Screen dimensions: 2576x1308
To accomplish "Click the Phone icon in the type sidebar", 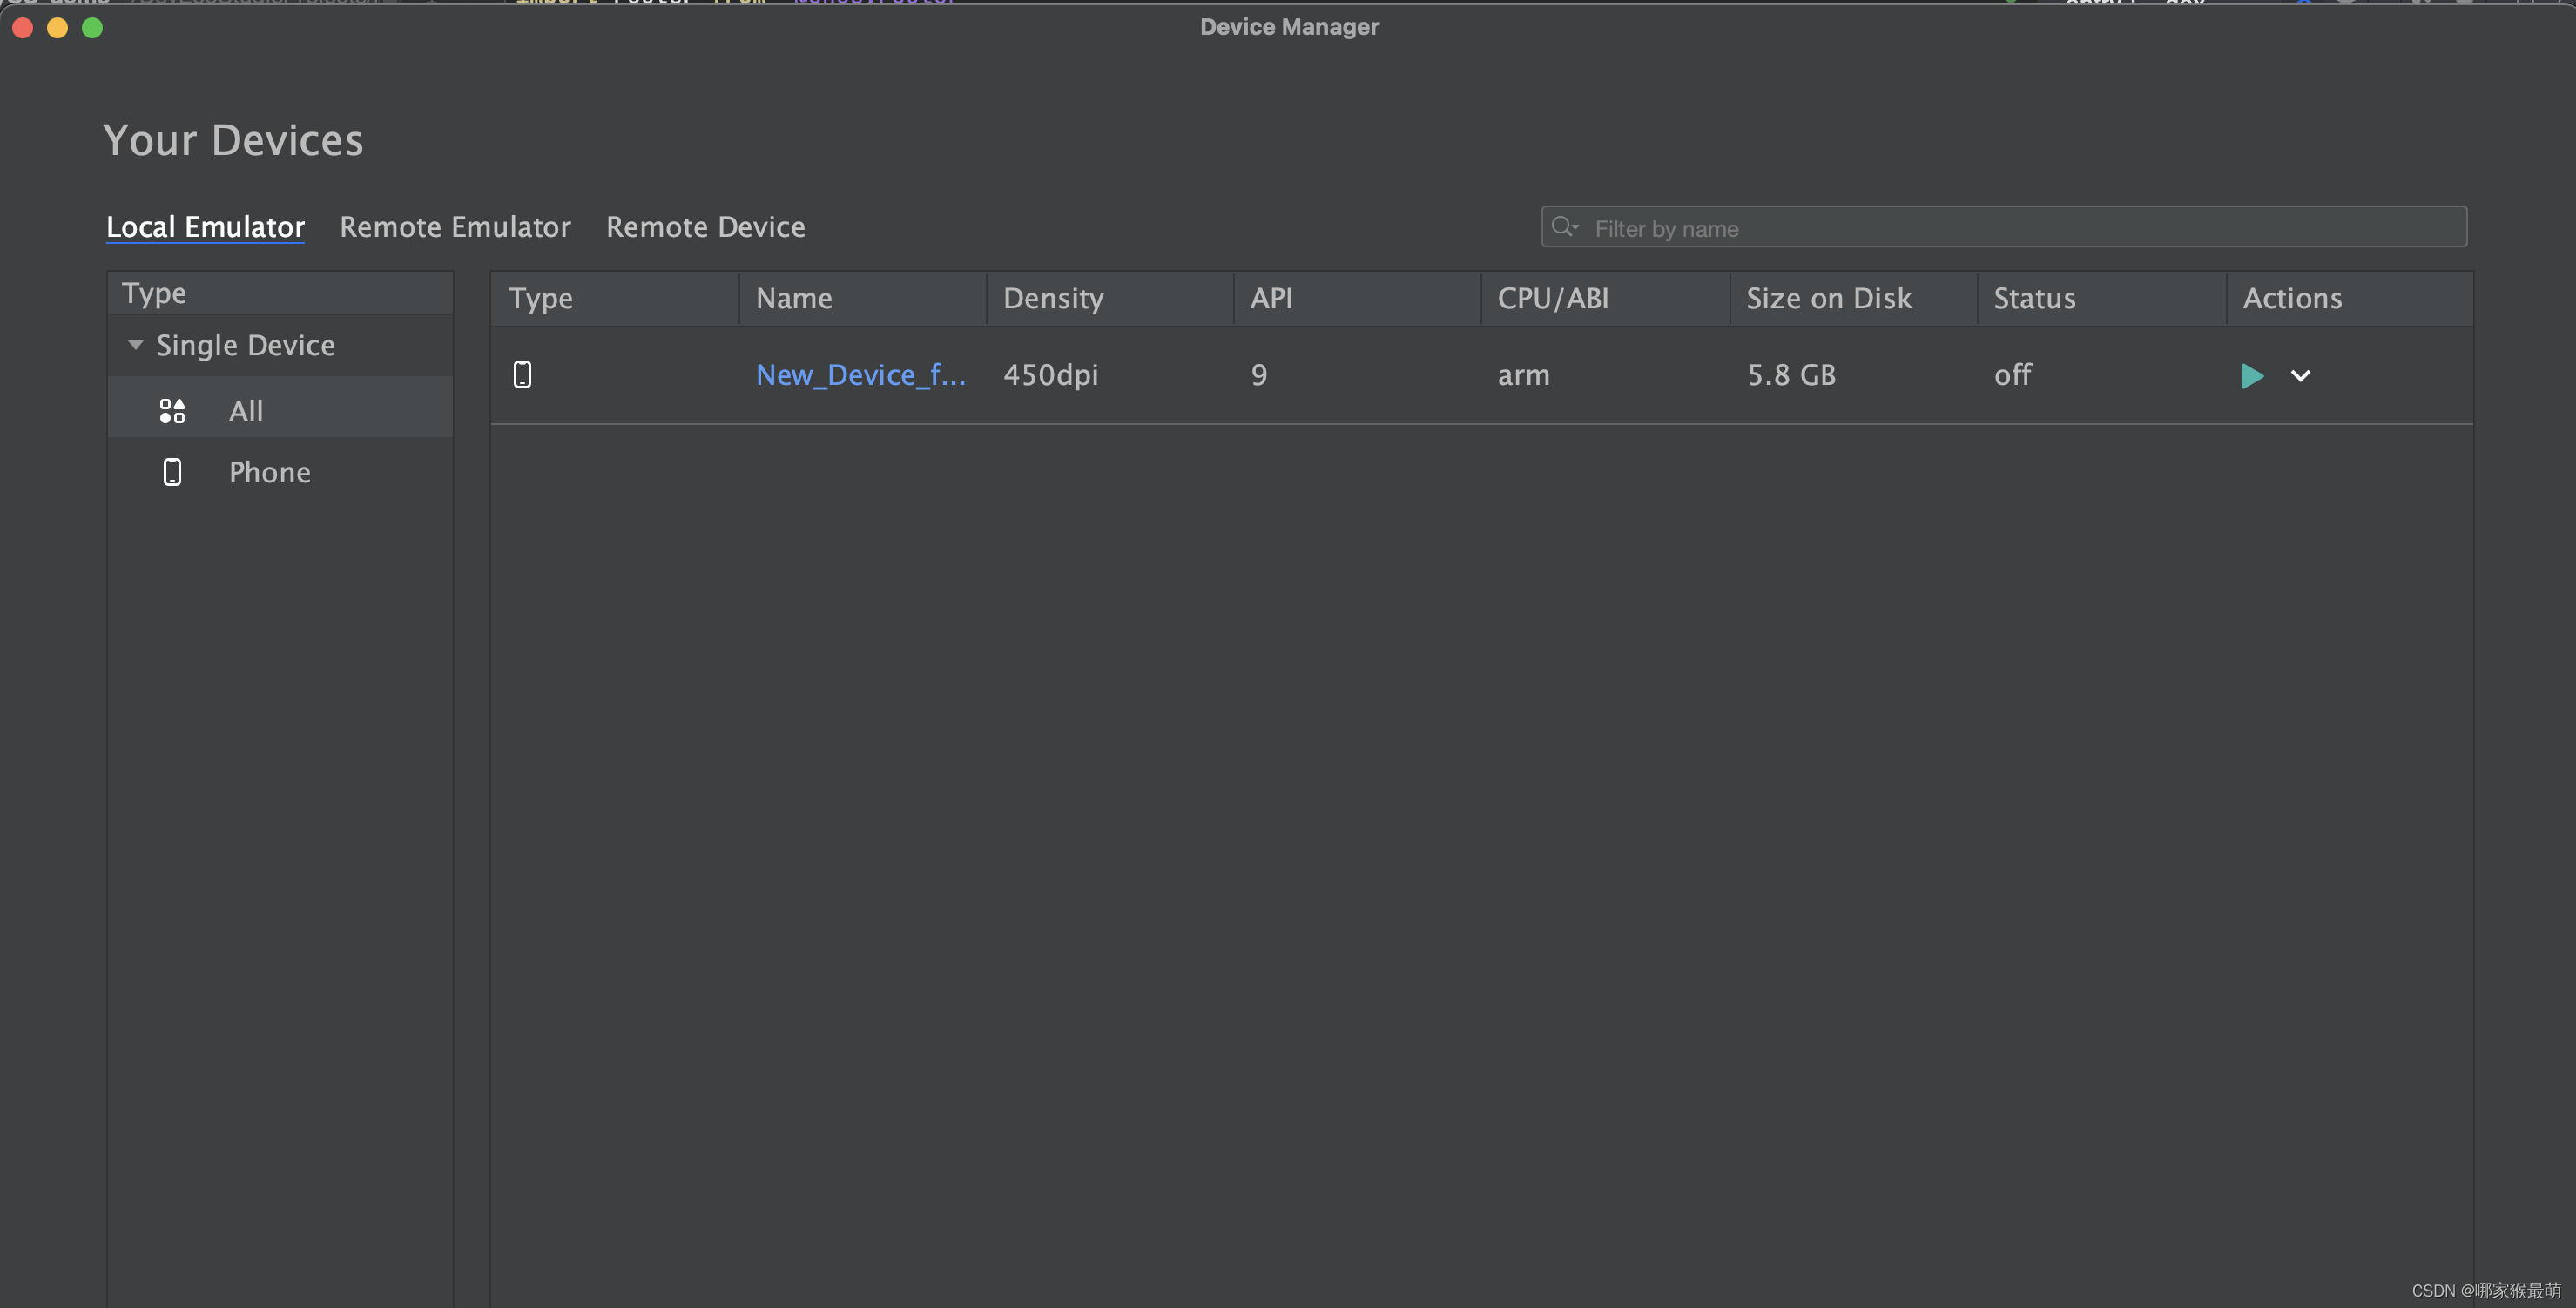I will point(172,472).
